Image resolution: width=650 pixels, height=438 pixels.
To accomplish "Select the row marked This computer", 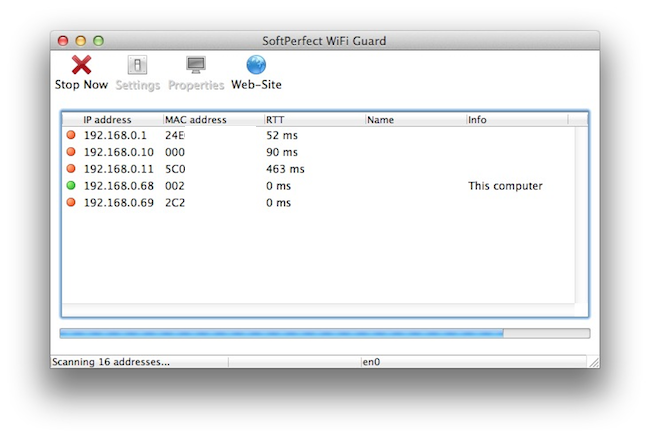I will 318,186.
